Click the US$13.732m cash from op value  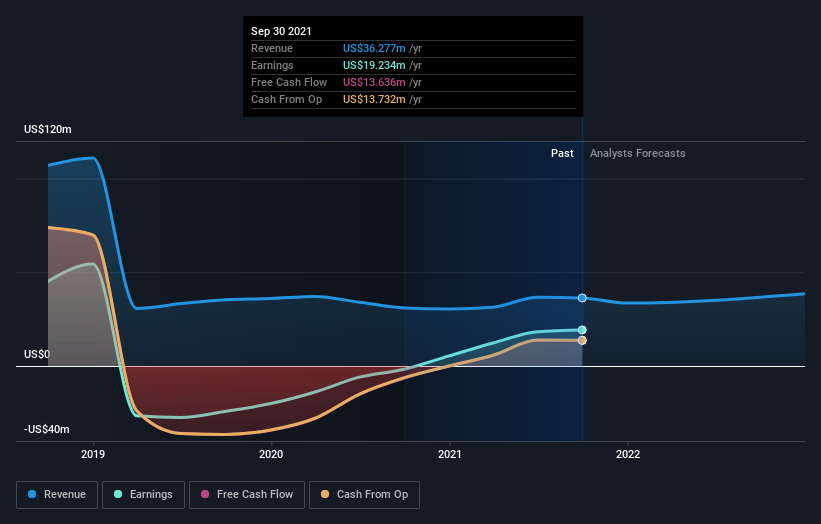pos(374,99)
